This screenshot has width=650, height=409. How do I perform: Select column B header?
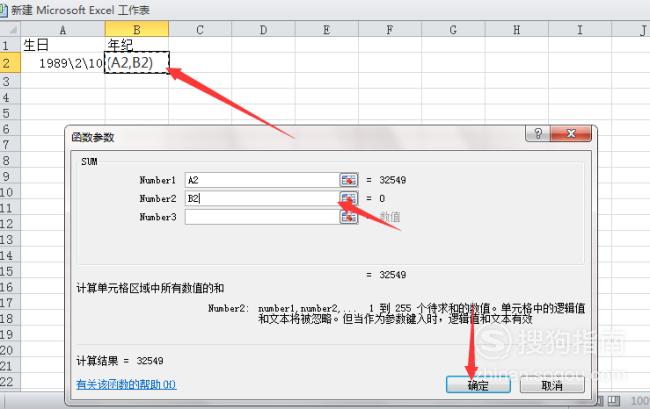pos(137,29)
